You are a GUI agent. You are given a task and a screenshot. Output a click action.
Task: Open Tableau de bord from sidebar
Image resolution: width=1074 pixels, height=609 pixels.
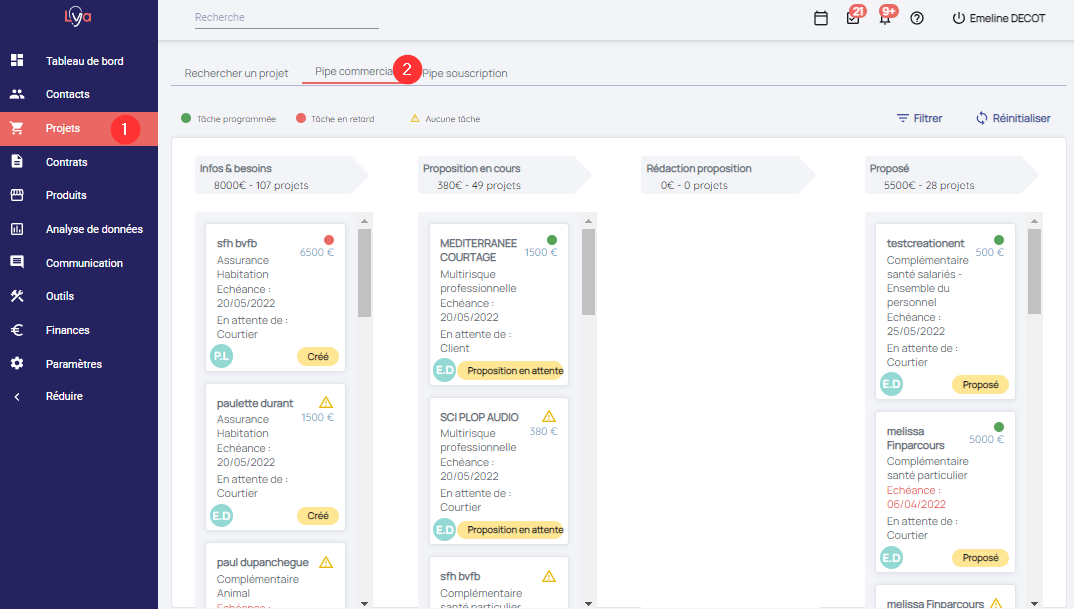point(84,61)
